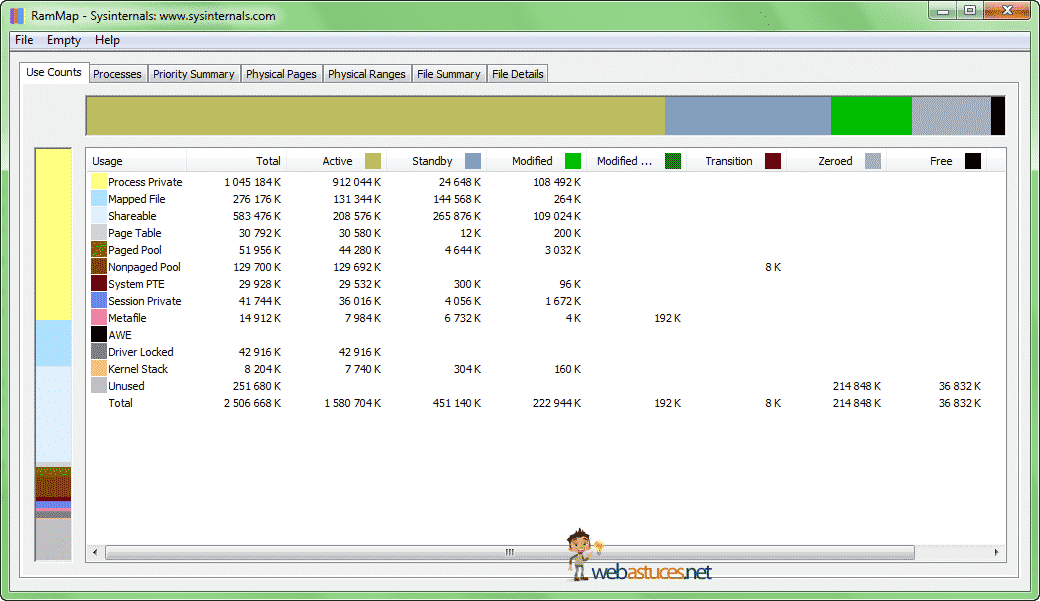Click the yellow Process Private segment of side bar
The image size is (1040, 601).
[53, 235]
